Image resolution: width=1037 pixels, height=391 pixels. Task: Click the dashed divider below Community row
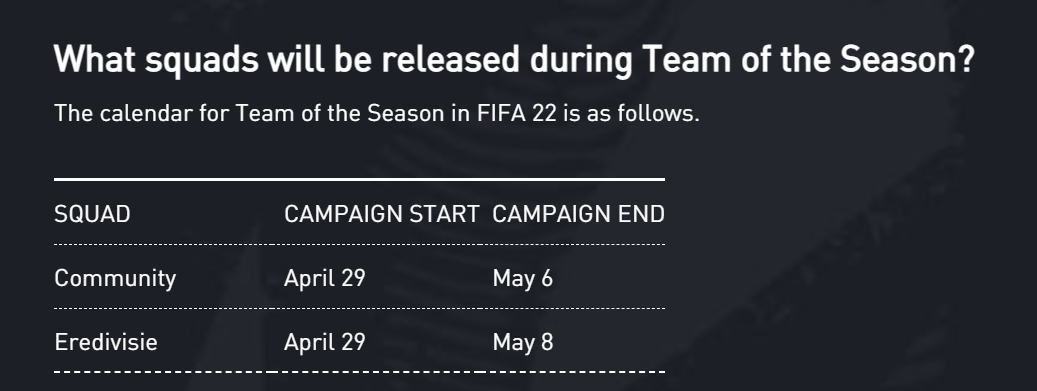(x=359, y=308)
